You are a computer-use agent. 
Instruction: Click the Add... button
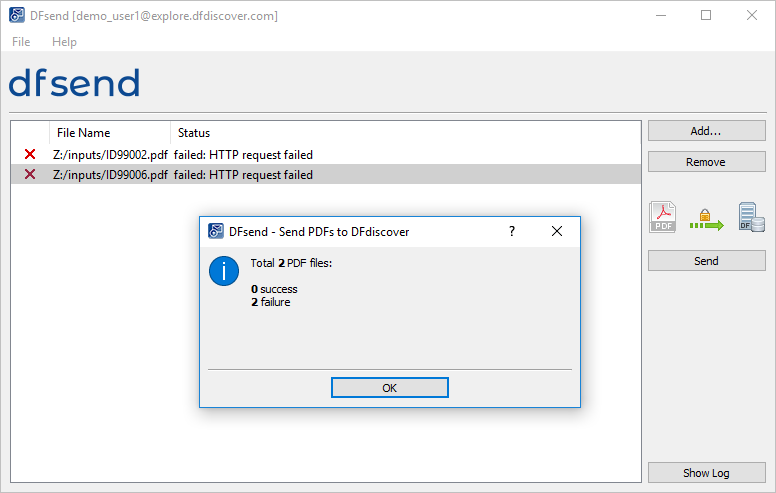[707, 131]
